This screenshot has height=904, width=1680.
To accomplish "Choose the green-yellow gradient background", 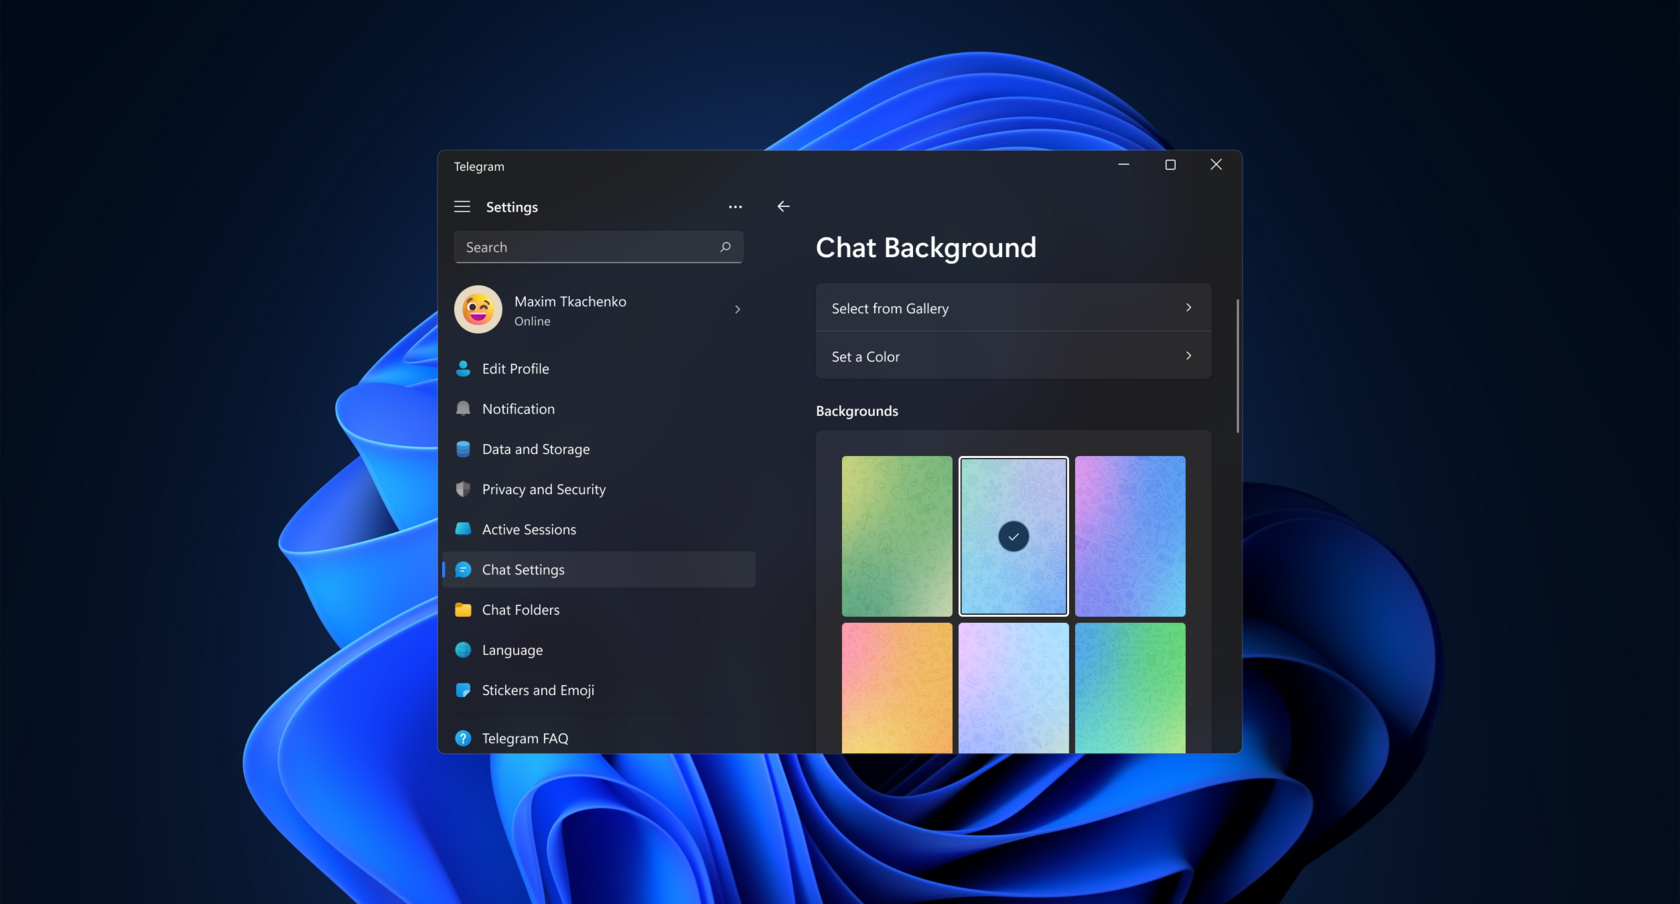I will tap(897, 536).
